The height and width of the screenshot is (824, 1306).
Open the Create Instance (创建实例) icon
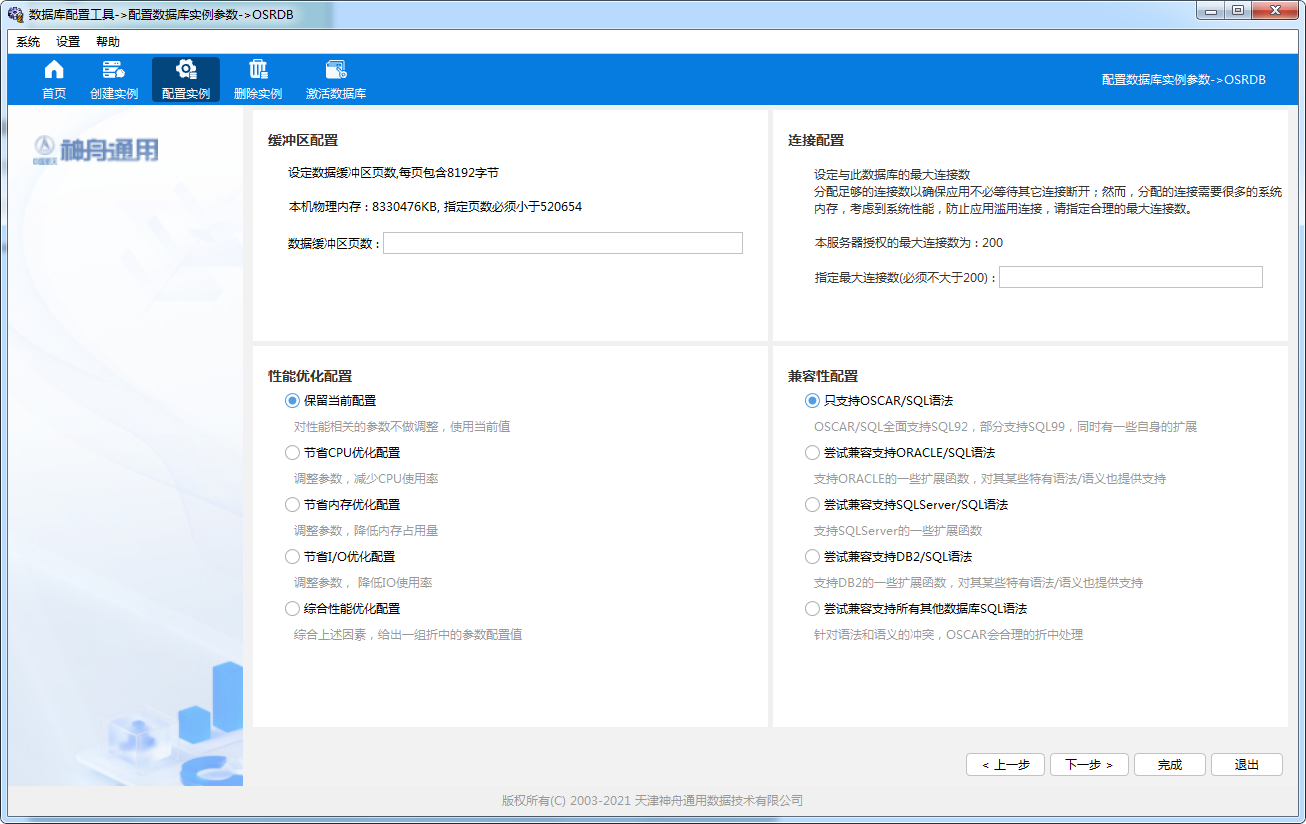(x=114, y=70)
